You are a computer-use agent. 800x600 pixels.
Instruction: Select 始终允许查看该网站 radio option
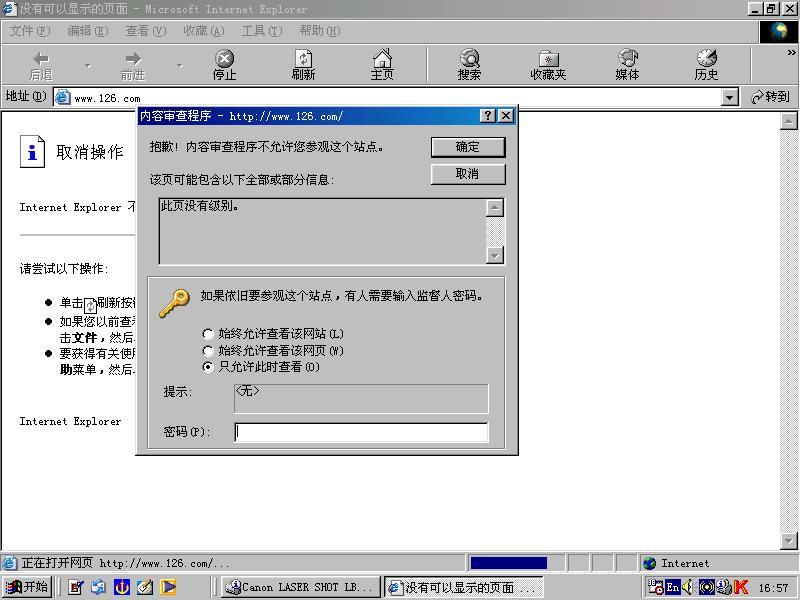[208, 334]
